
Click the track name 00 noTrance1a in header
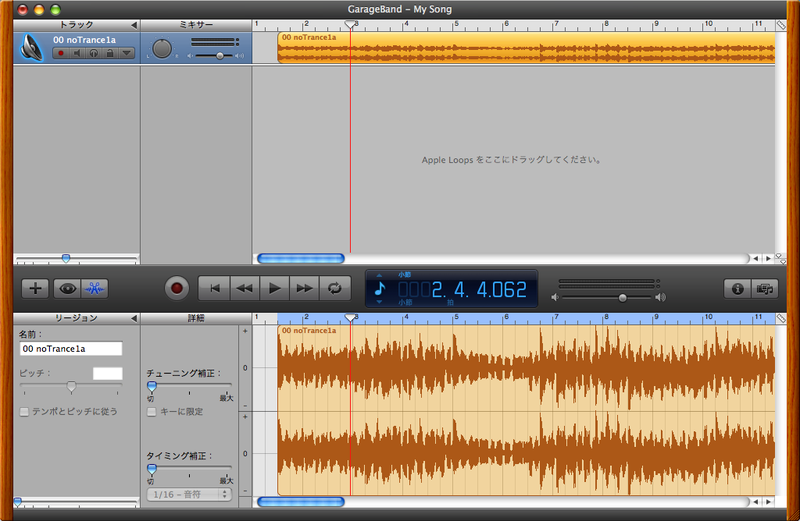click(85, 40)
